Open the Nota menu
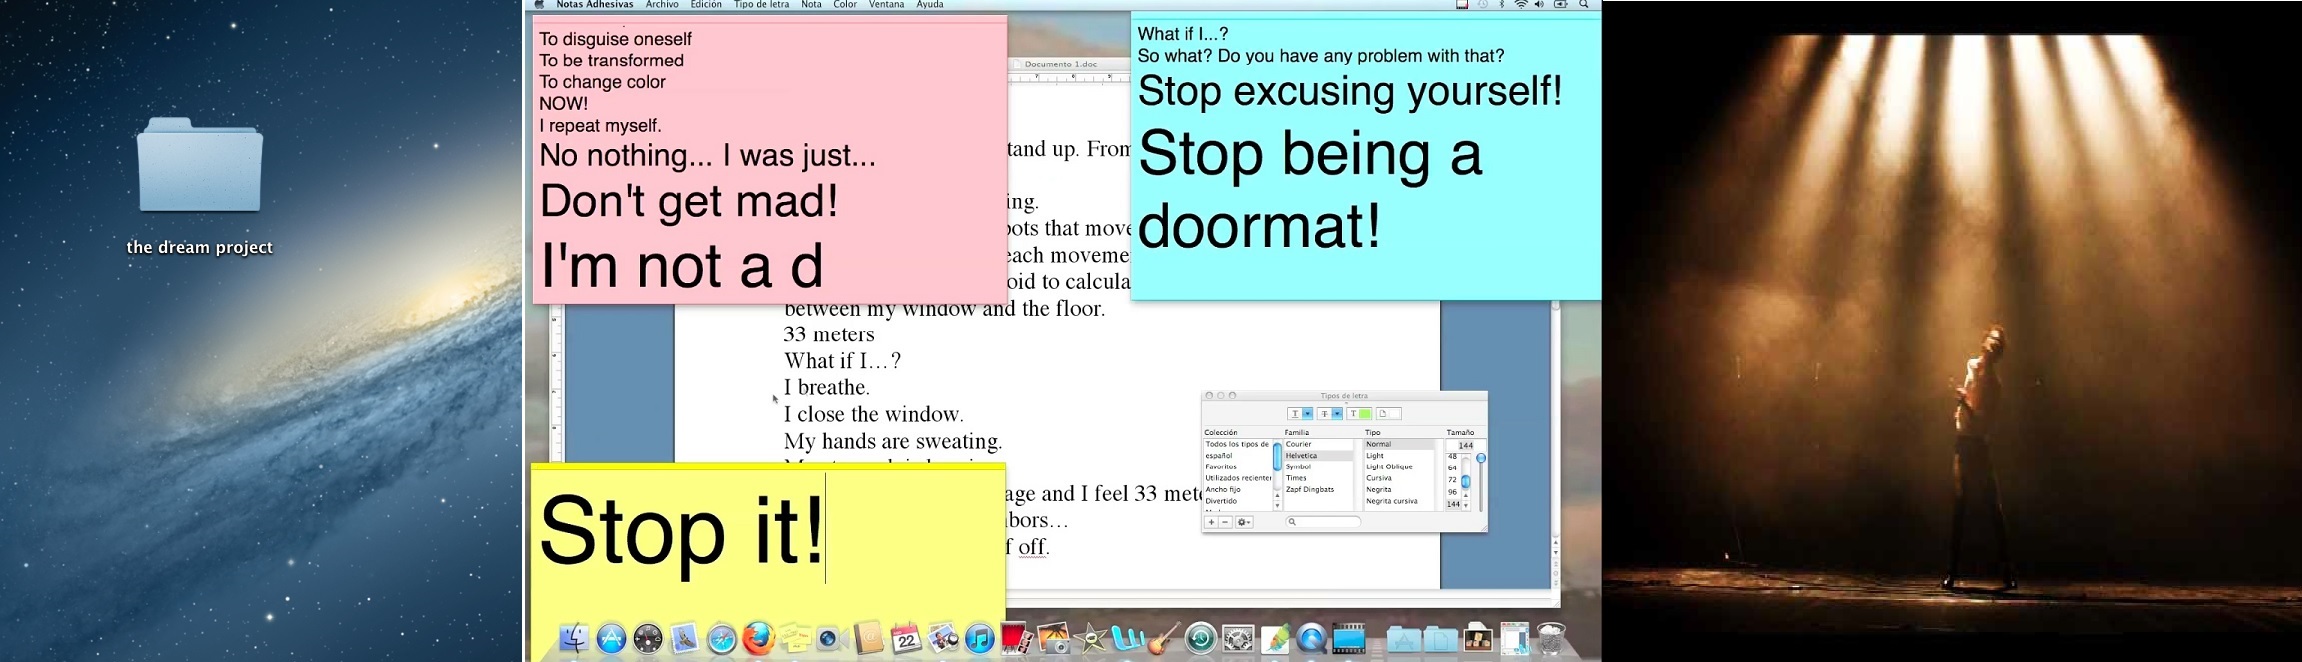The image size is (2302, 662). pyautogui.click(x=811, y=5)
